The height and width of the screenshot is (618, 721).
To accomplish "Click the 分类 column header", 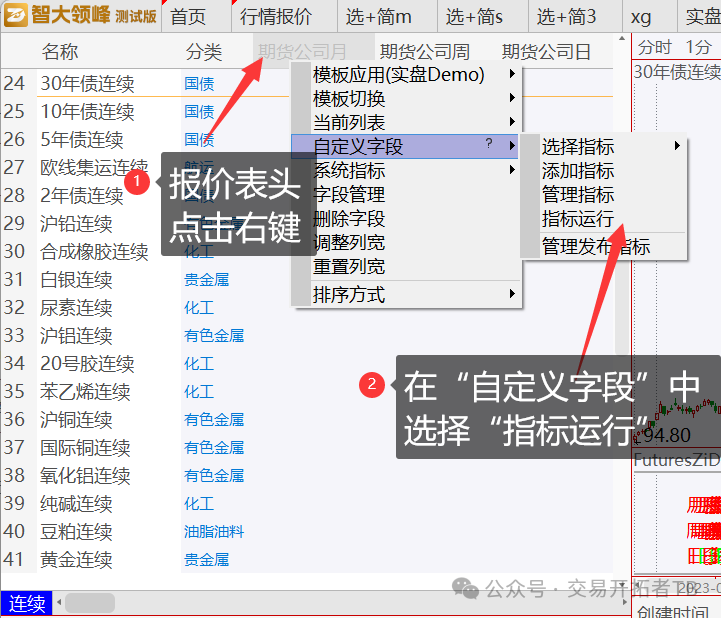I will click(204, 52).
